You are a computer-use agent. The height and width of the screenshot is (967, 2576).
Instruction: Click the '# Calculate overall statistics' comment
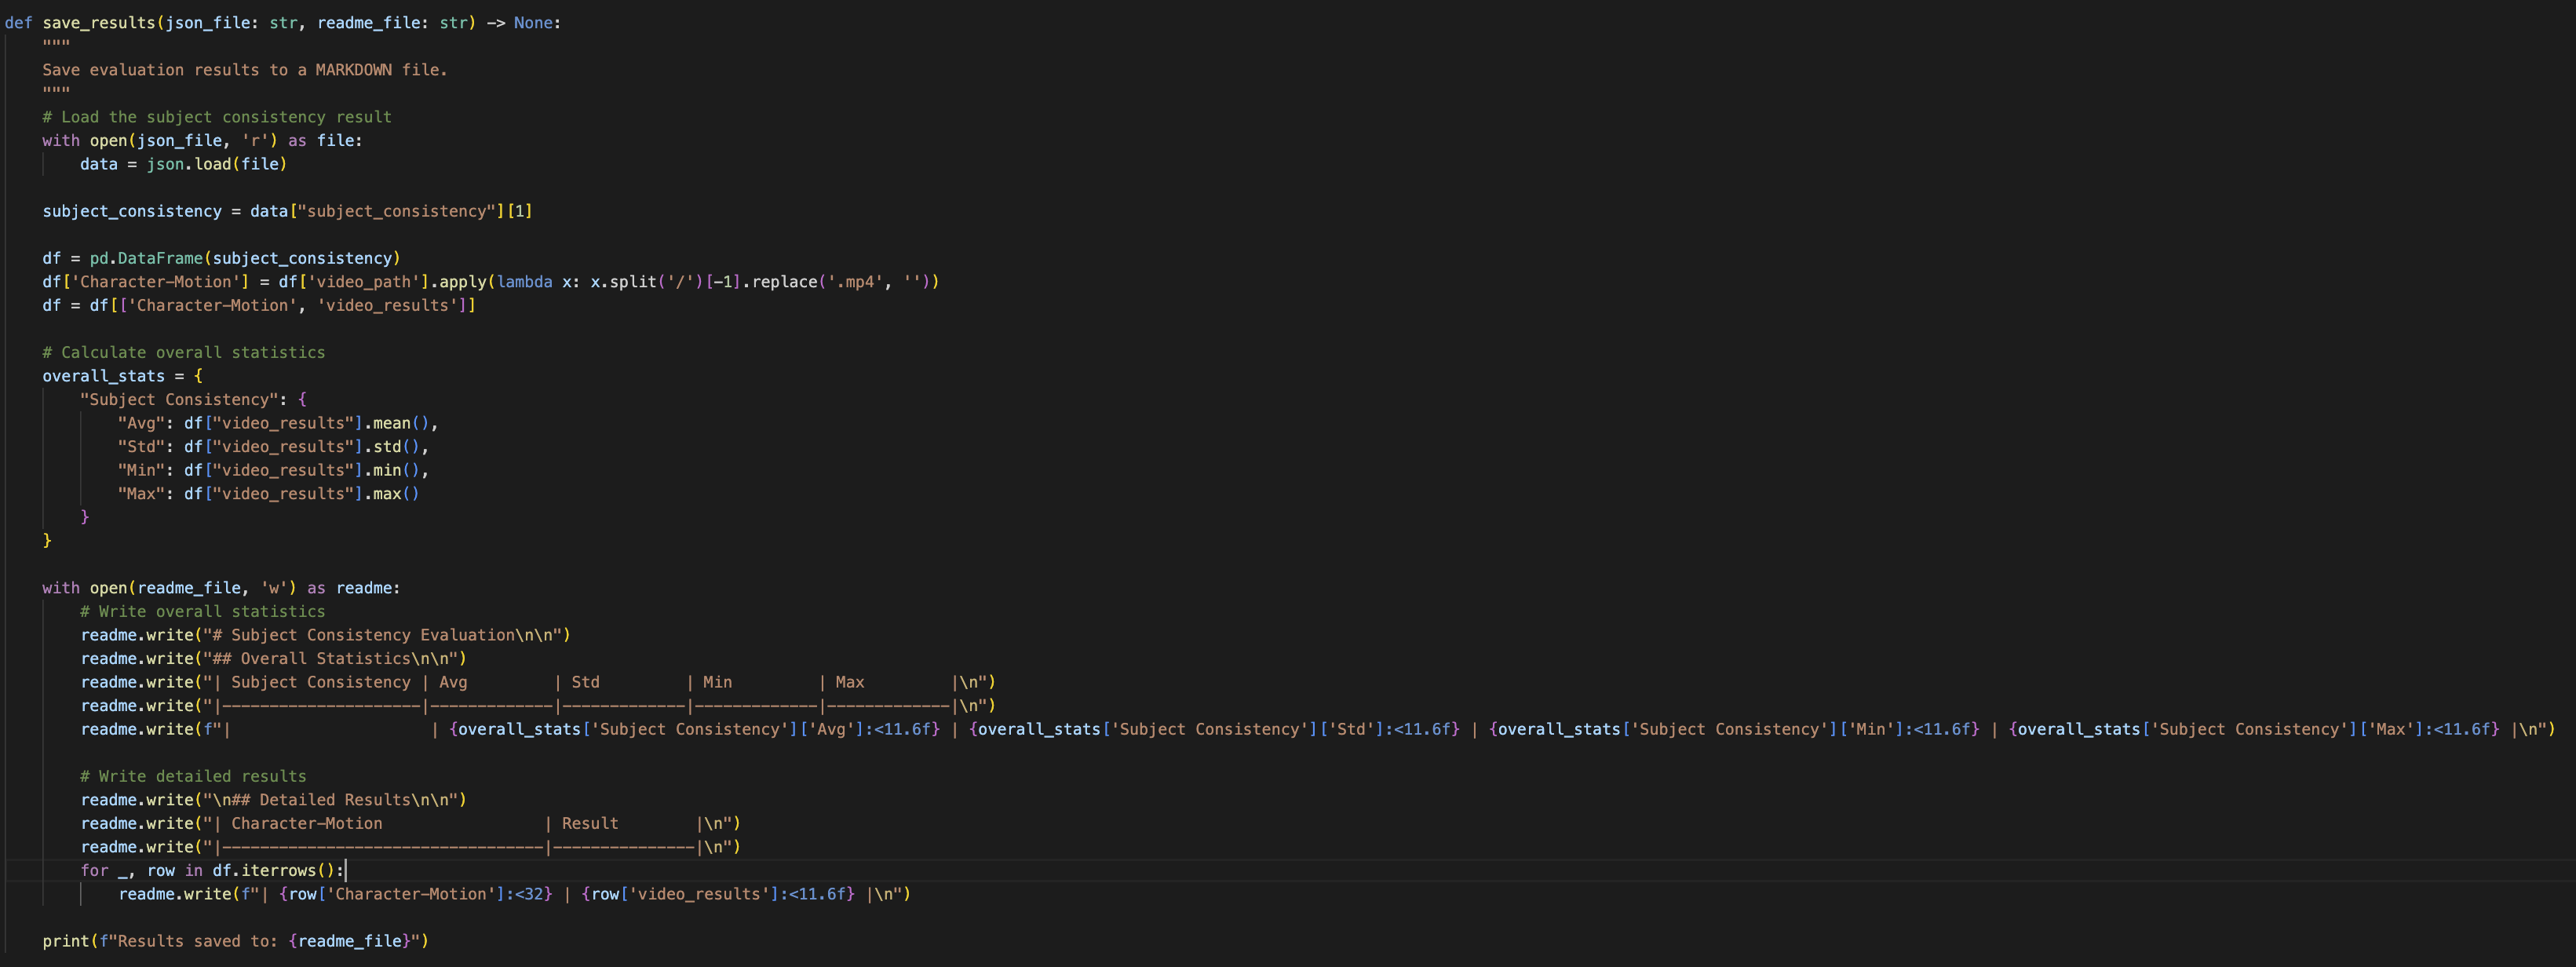coord(183,352)
